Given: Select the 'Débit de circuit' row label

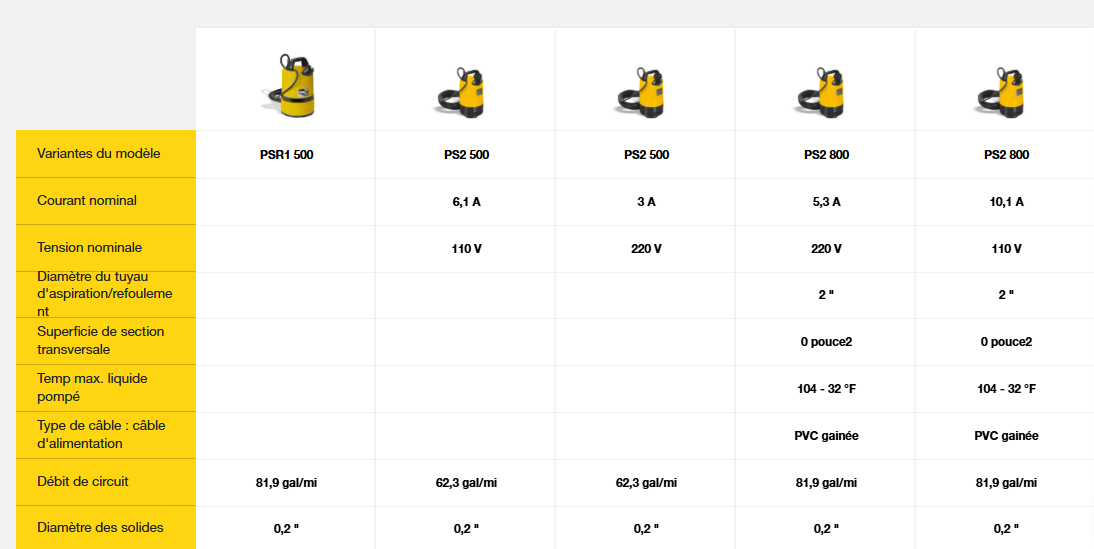Looking at the screenshot, I should point(83,481).
